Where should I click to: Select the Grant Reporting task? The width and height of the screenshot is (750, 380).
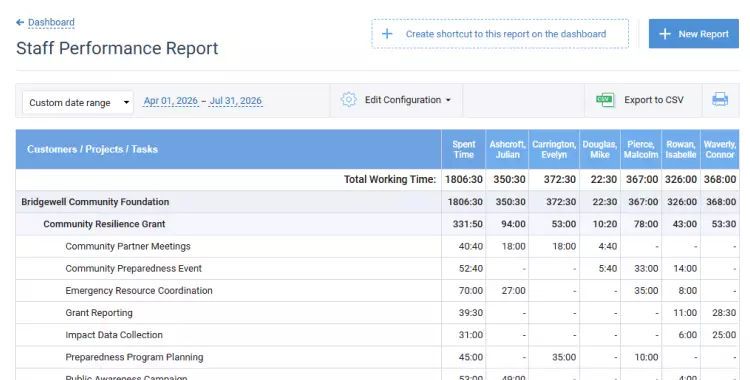coord(99,313)
